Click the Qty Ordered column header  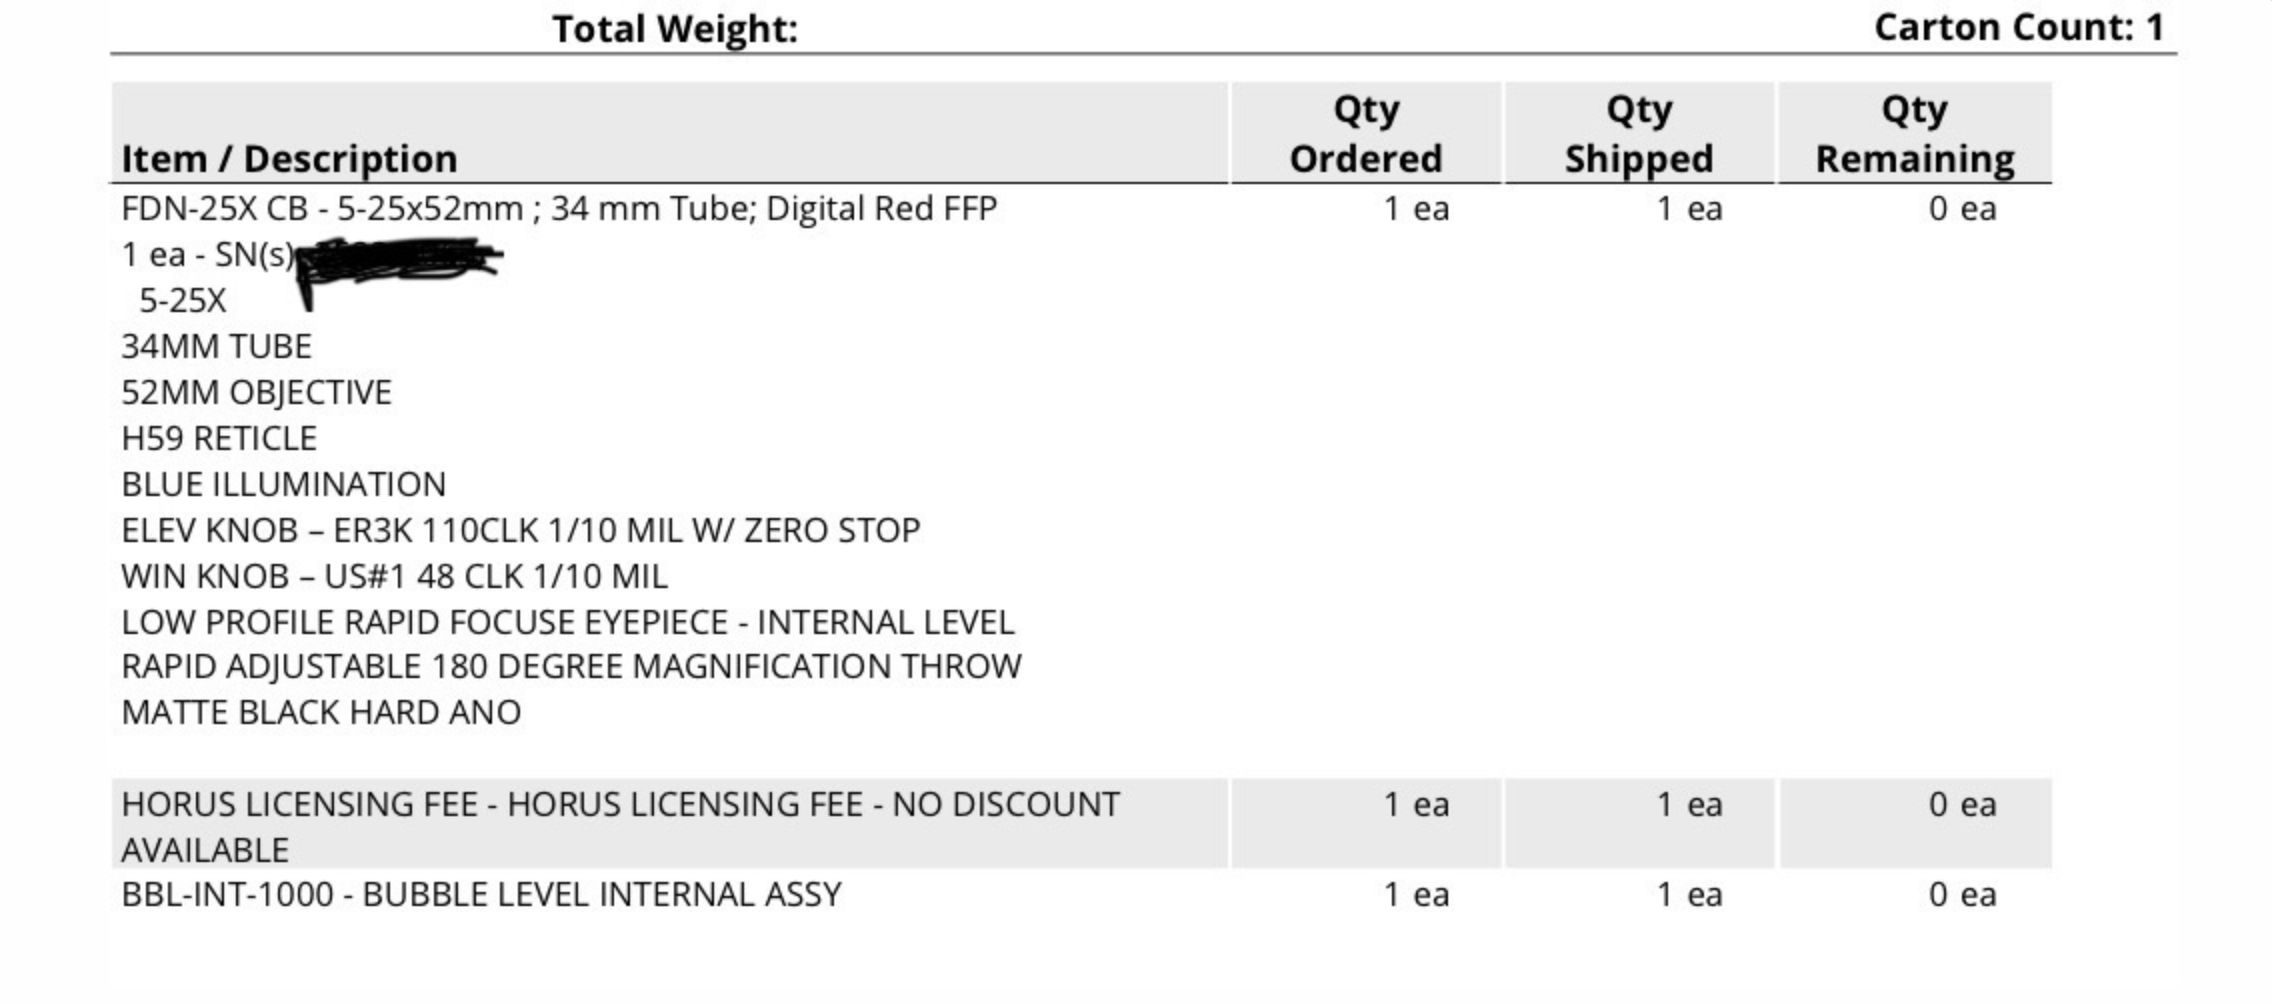pyautogui.click(x=1365, y=134)
